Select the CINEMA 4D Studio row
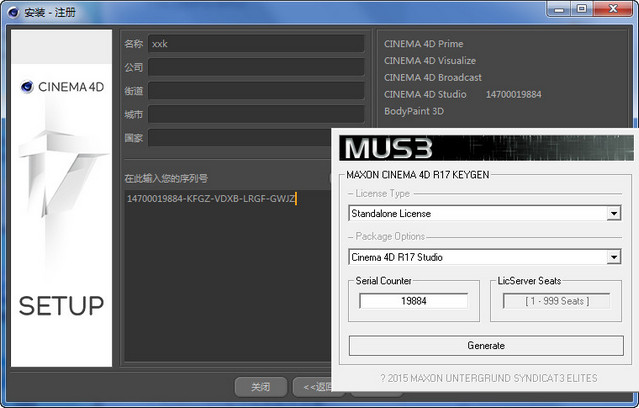This screenshot has width=639, height=408. [463, 94]
